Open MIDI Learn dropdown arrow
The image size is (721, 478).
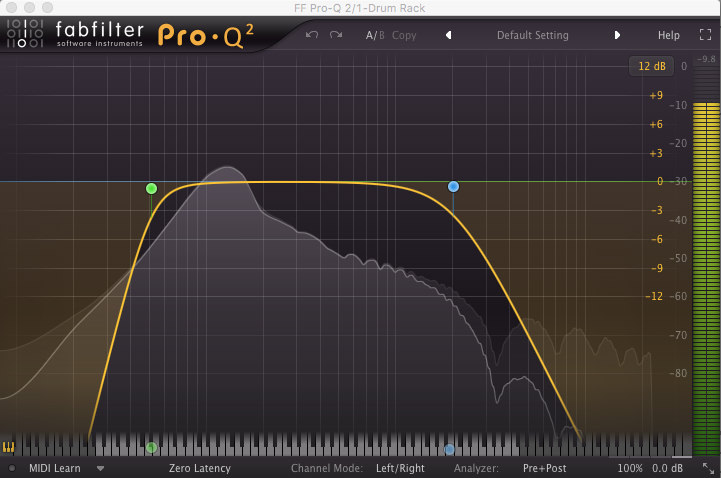(100, 469)
